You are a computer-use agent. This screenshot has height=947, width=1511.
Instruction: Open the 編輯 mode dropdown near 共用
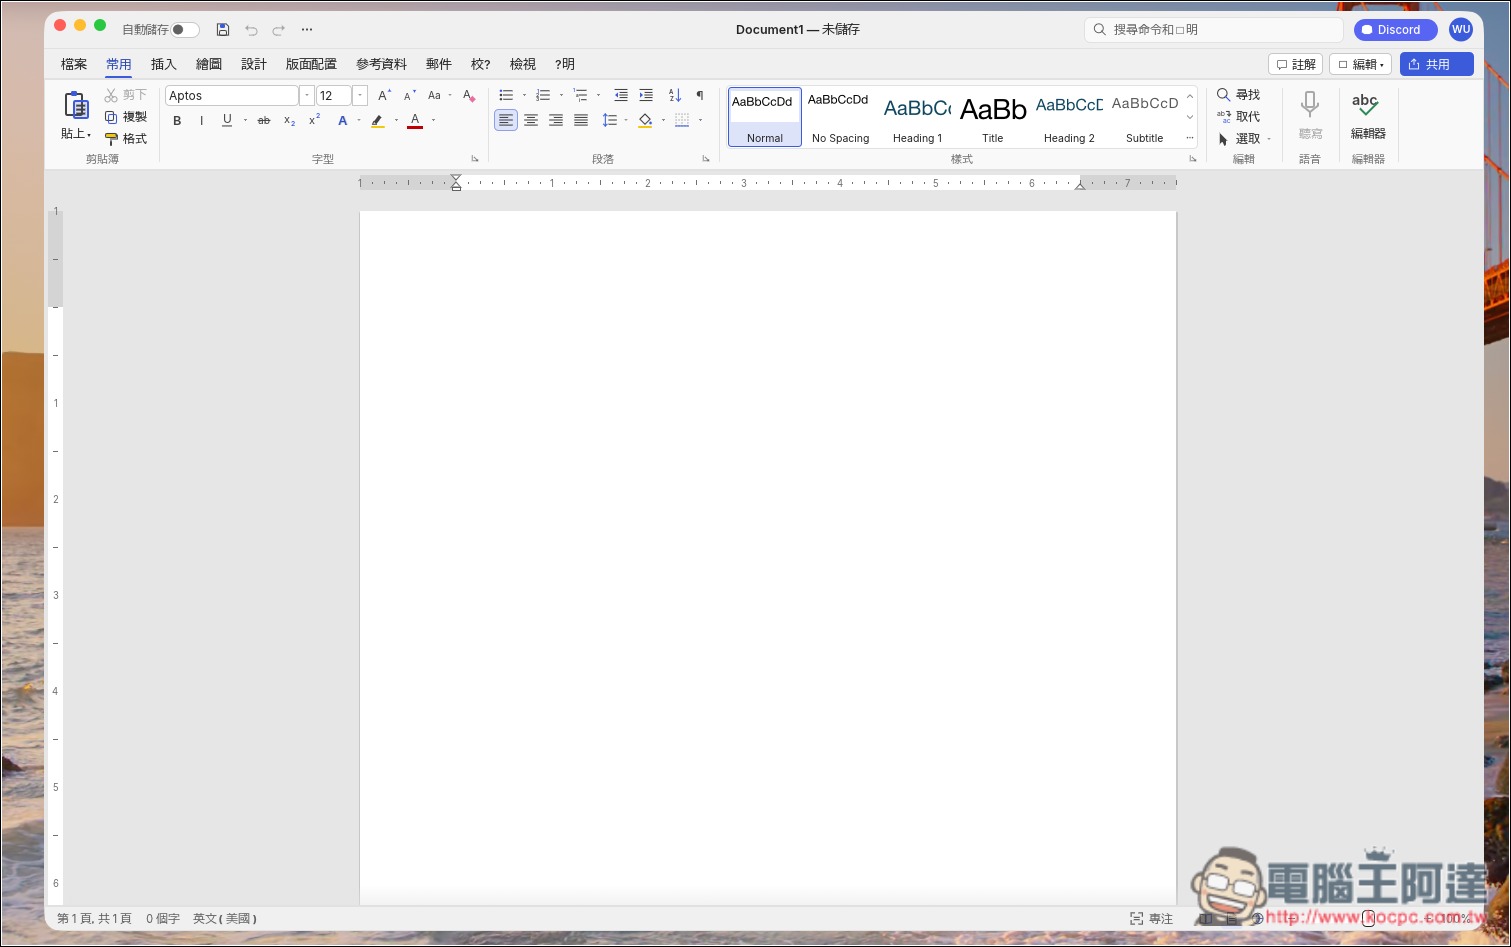click(x=1360, y=64)
